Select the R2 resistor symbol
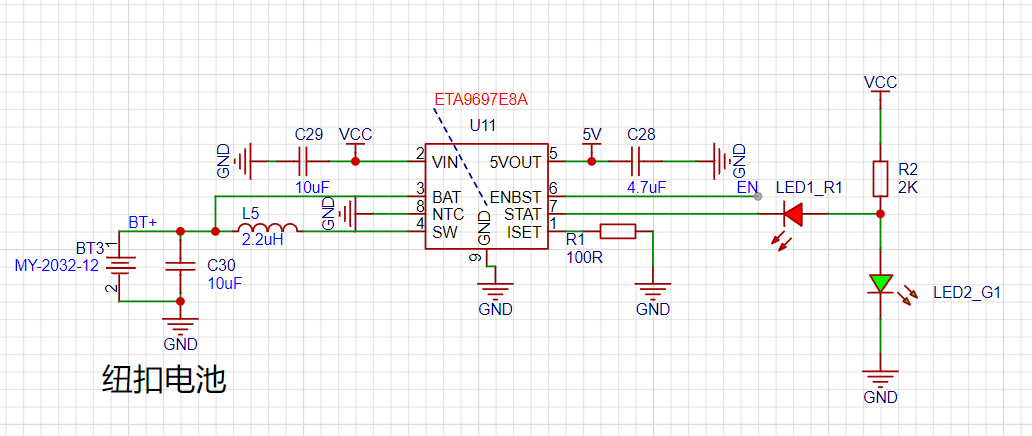 tap(880, 178)
